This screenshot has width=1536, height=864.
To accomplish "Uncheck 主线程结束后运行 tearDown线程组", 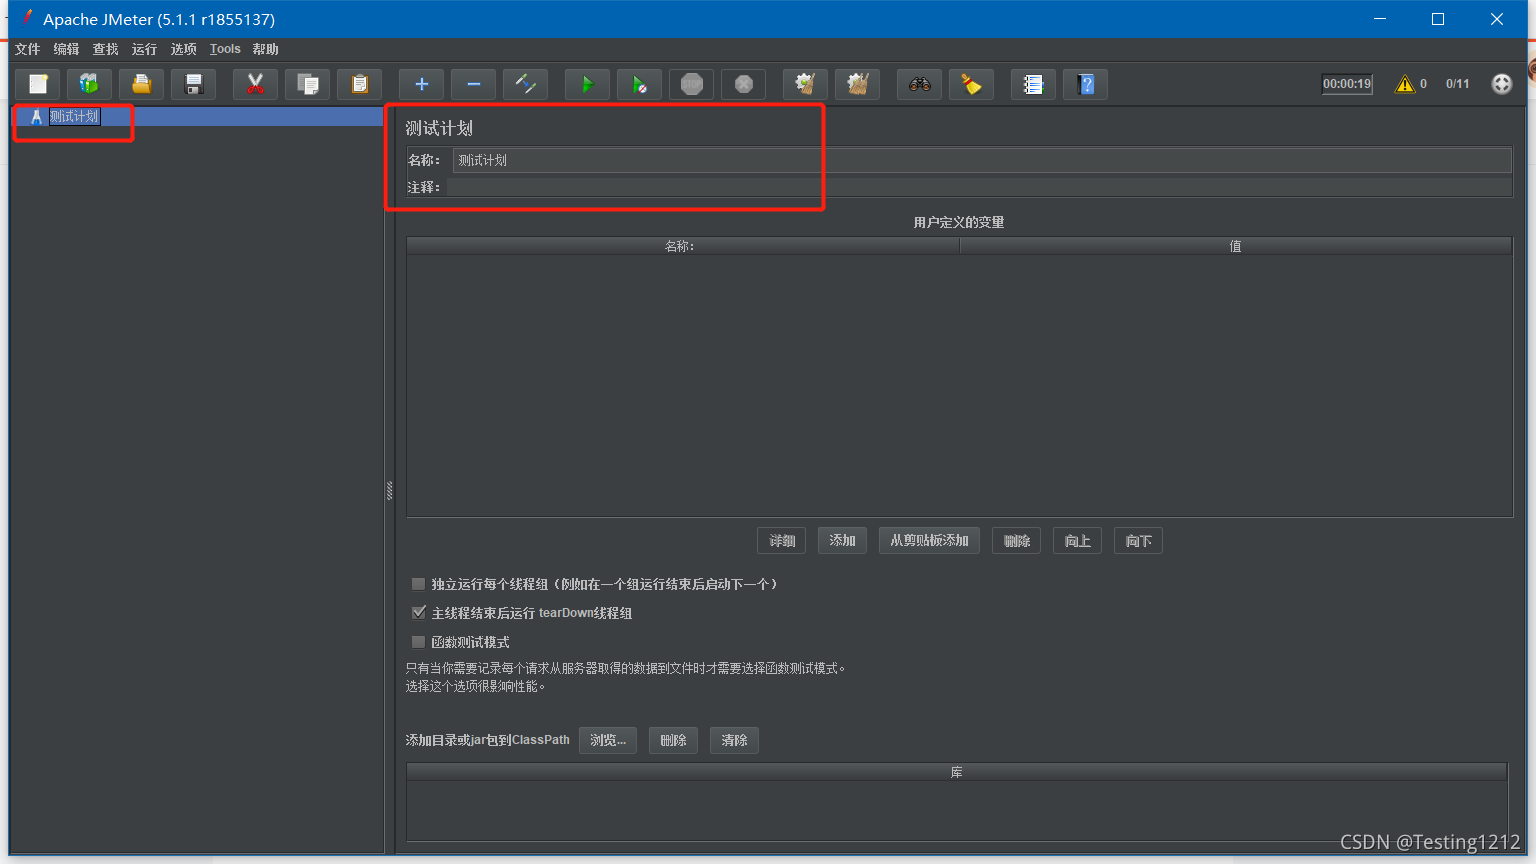I will click(x=418, y=613).
